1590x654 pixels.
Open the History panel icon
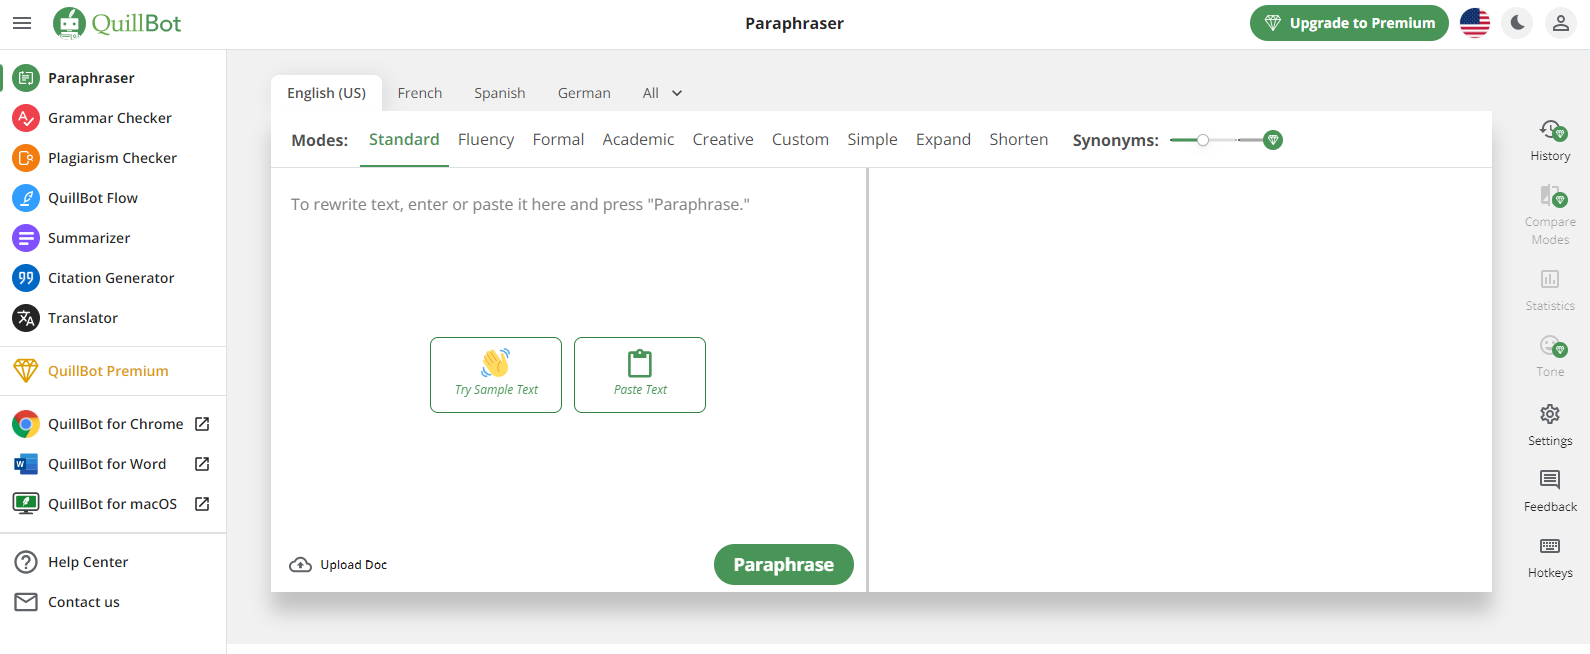(1551, 130)
